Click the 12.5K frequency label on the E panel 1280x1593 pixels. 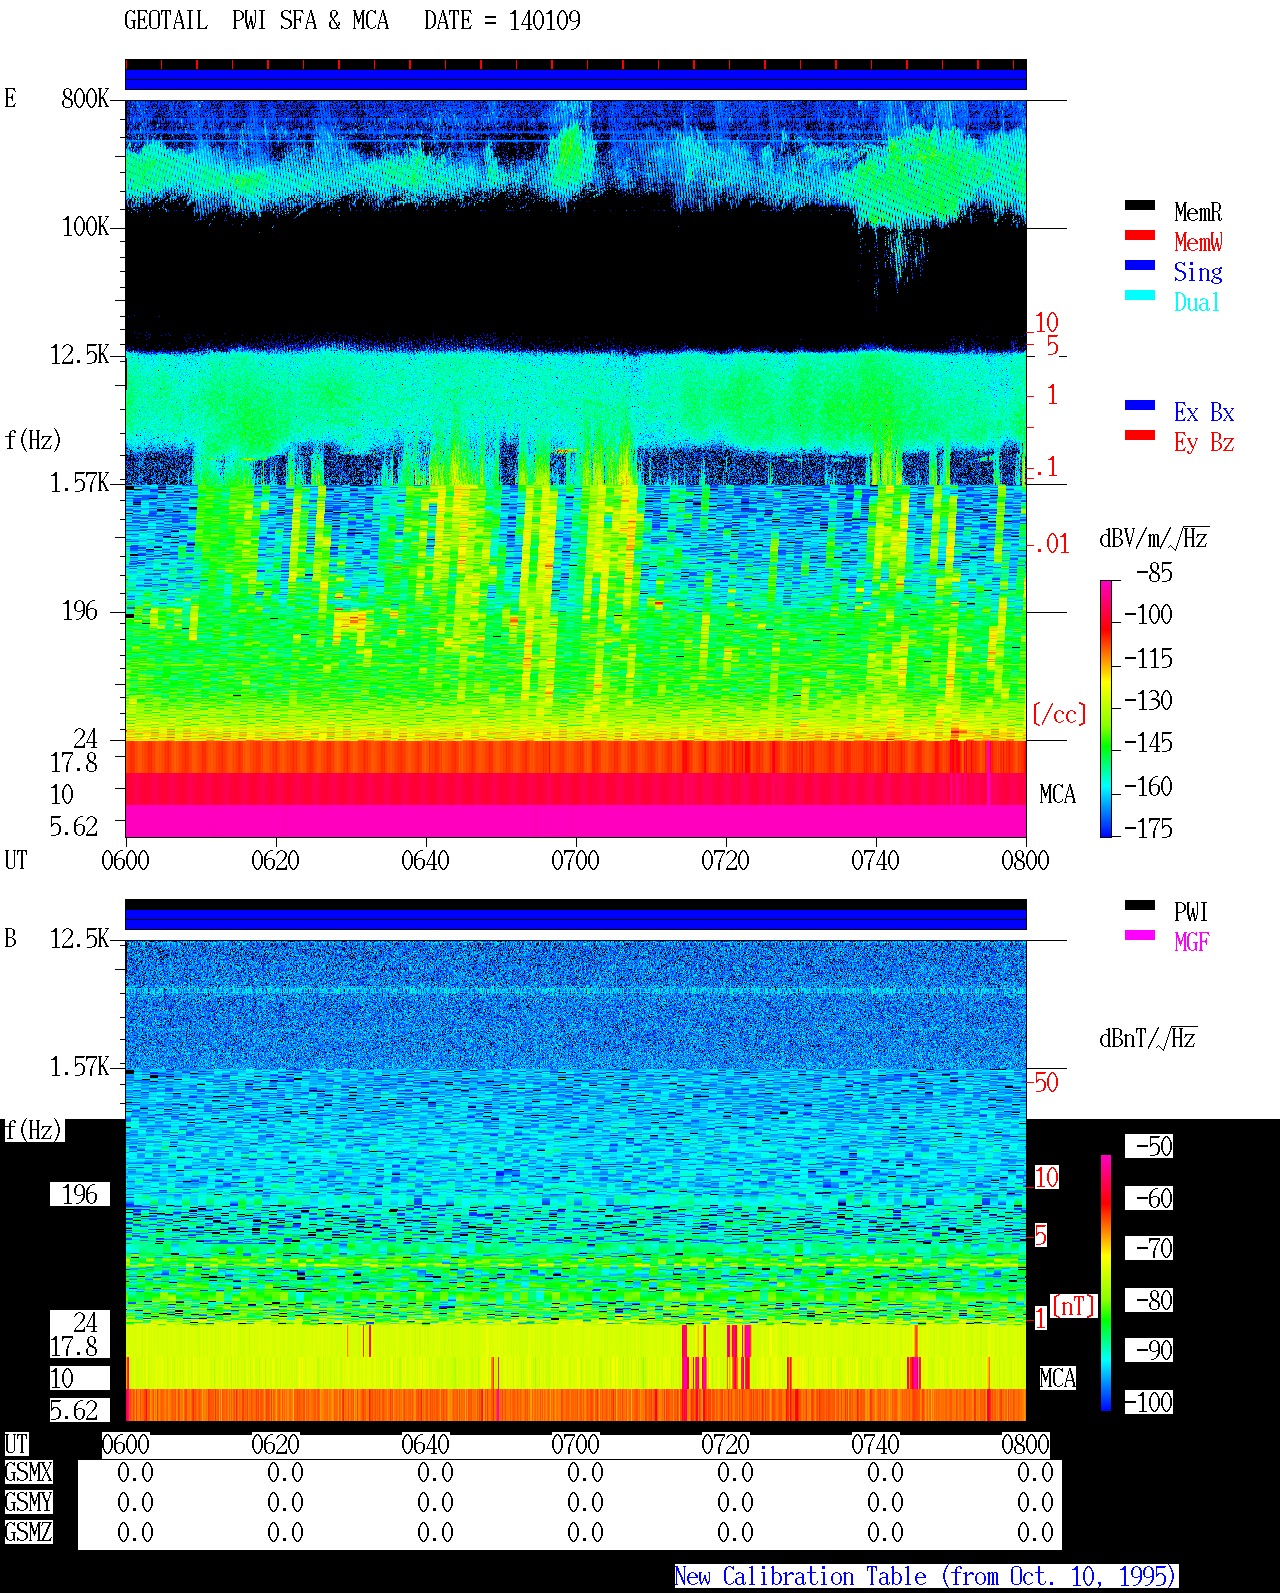[x=80, y=355]
